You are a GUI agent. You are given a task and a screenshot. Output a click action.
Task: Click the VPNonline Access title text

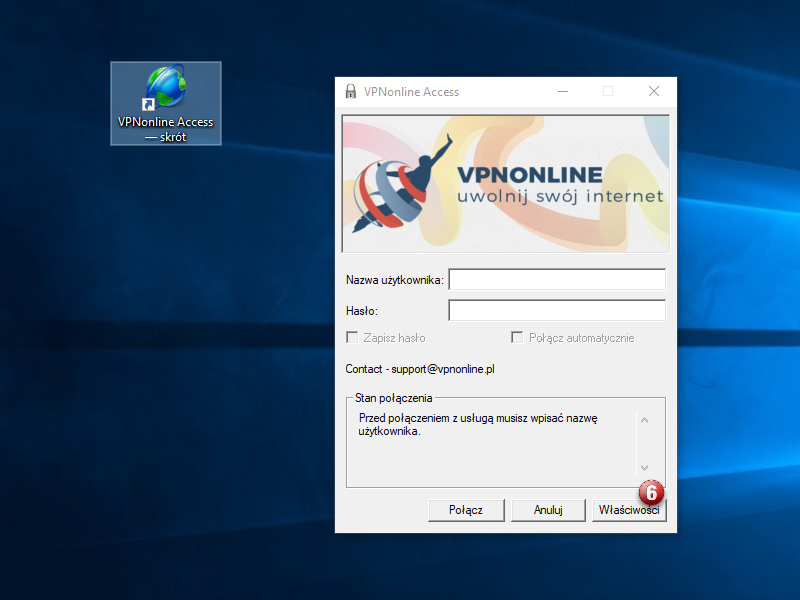click(x=411, y=92)
